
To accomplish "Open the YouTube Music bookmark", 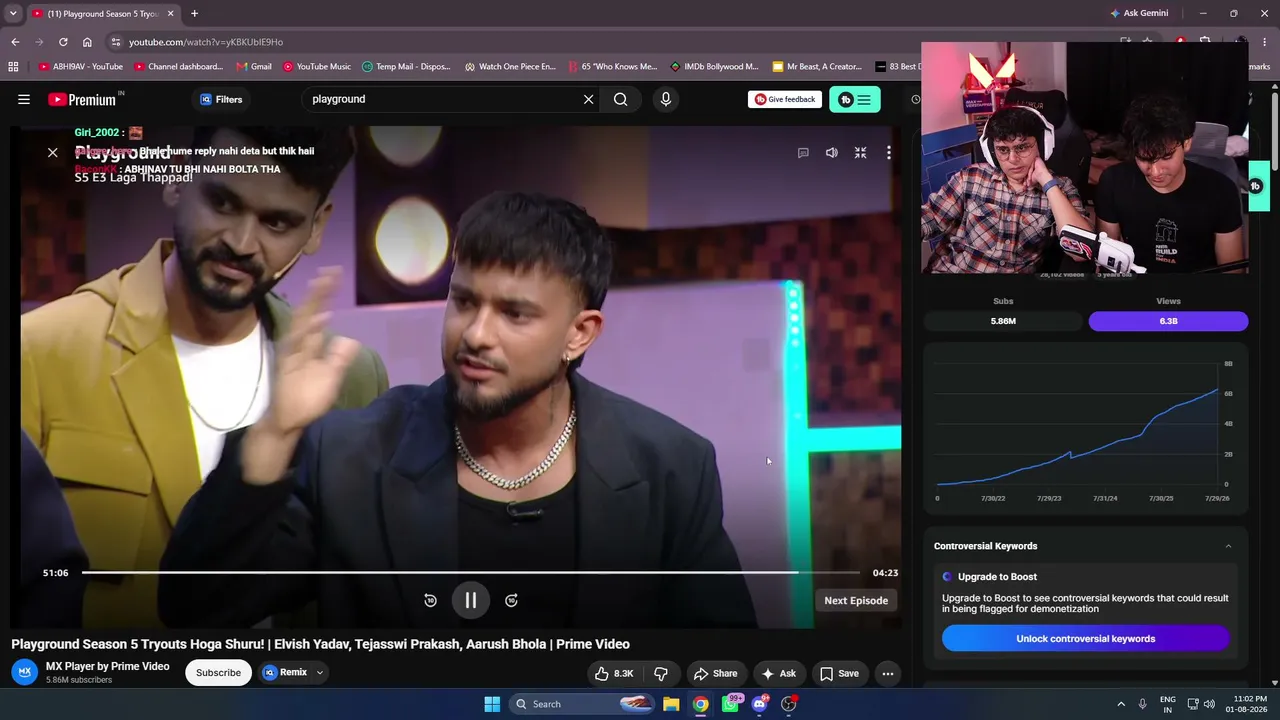I will 317,67.
